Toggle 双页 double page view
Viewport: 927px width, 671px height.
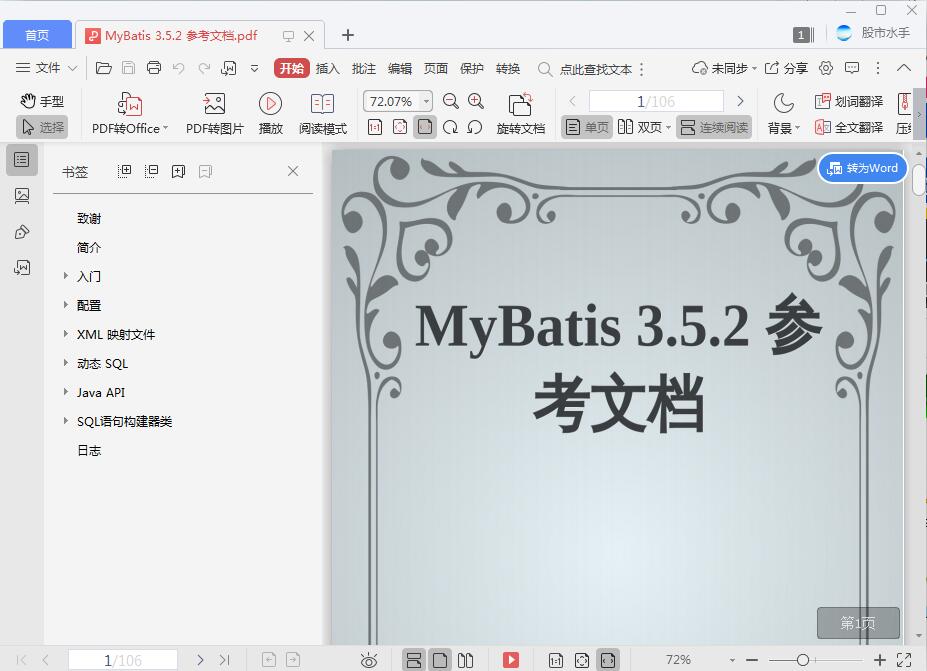pyautogui.click(x=644, y=127)
